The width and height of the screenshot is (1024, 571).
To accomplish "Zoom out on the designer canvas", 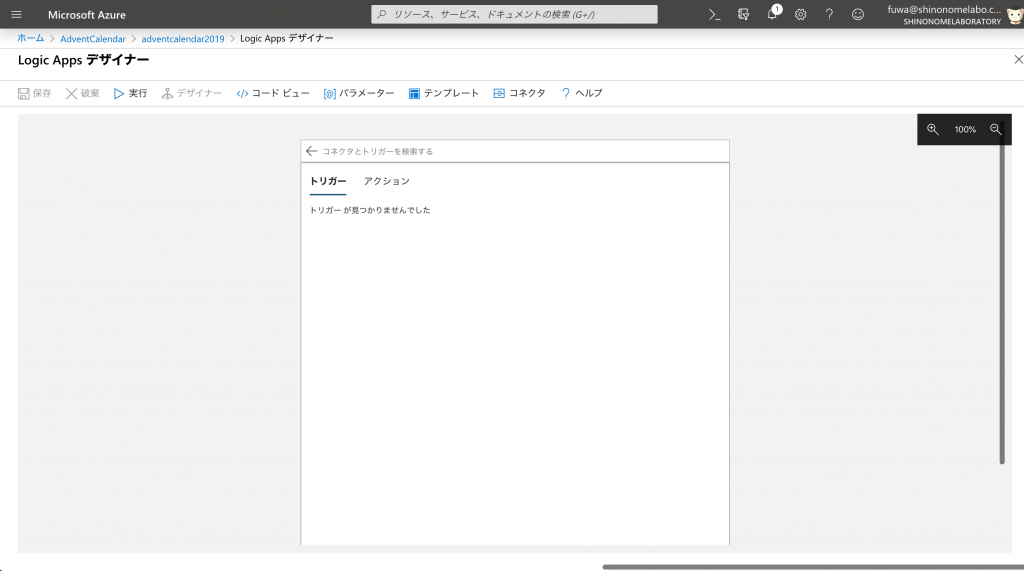I will pos(995,129).
